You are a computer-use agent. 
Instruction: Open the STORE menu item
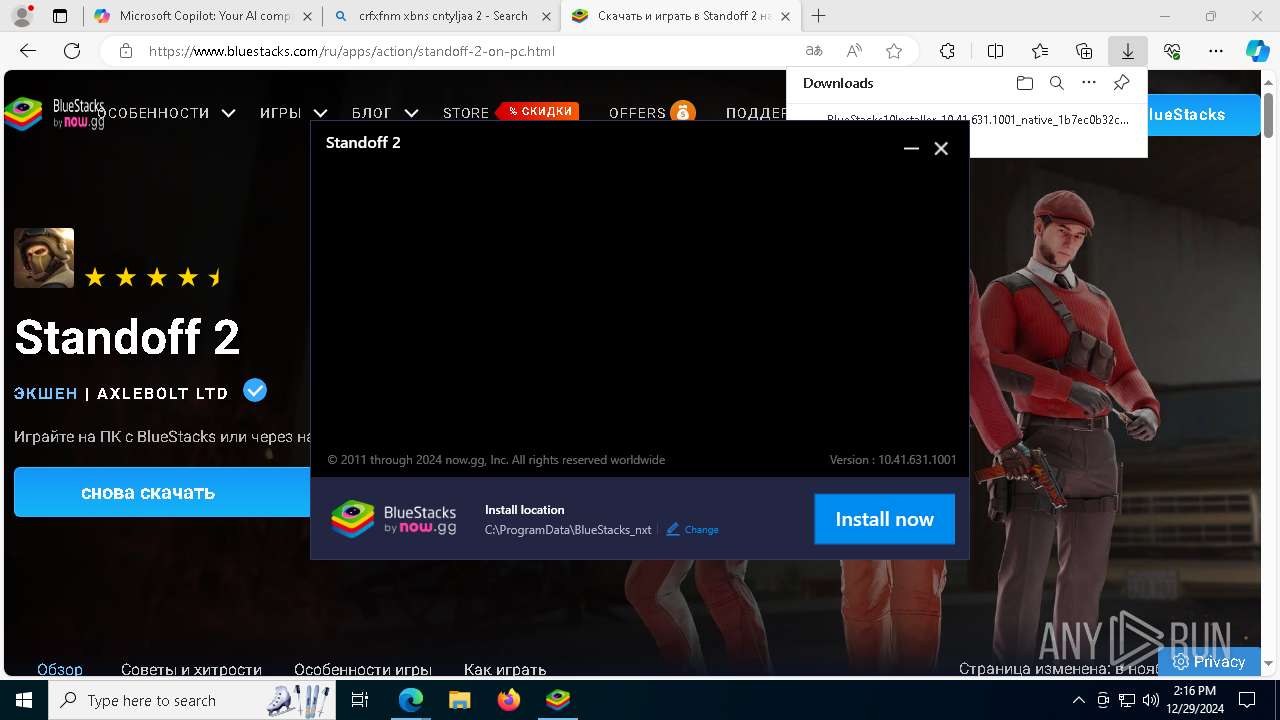tap(466, 113)
